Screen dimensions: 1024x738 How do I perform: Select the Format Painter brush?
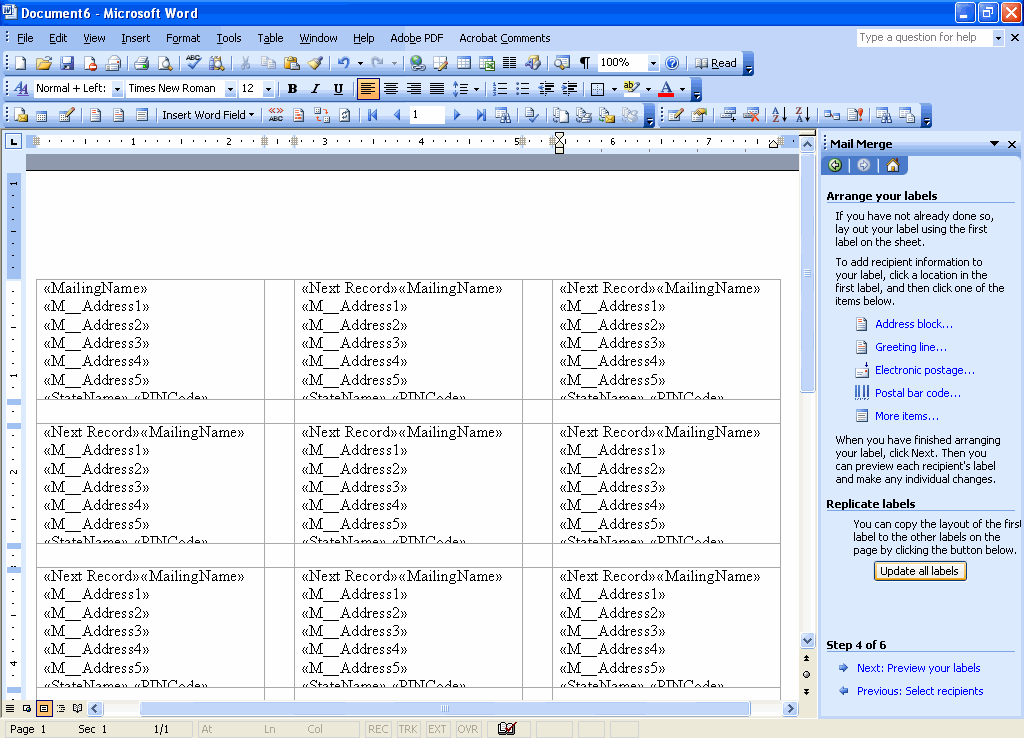(x=315, y=63)
